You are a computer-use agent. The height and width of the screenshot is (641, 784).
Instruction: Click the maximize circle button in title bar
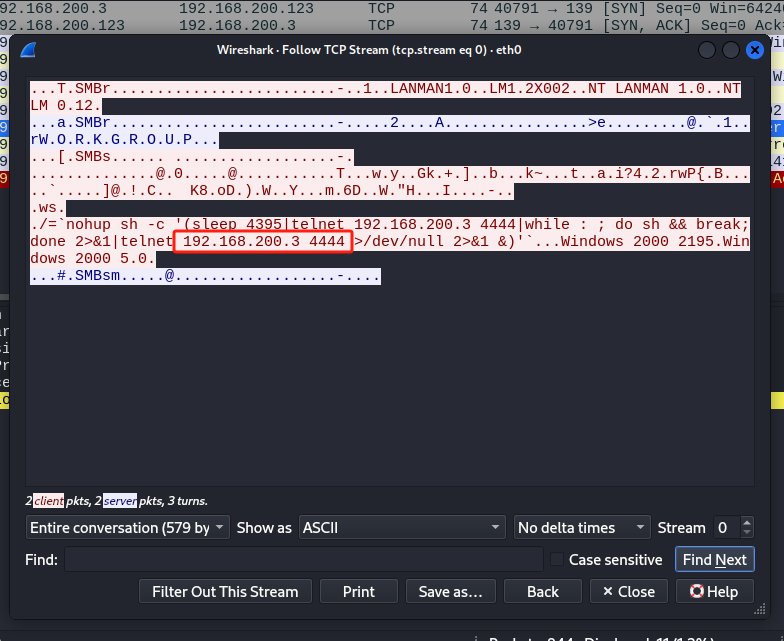[730, 50]
